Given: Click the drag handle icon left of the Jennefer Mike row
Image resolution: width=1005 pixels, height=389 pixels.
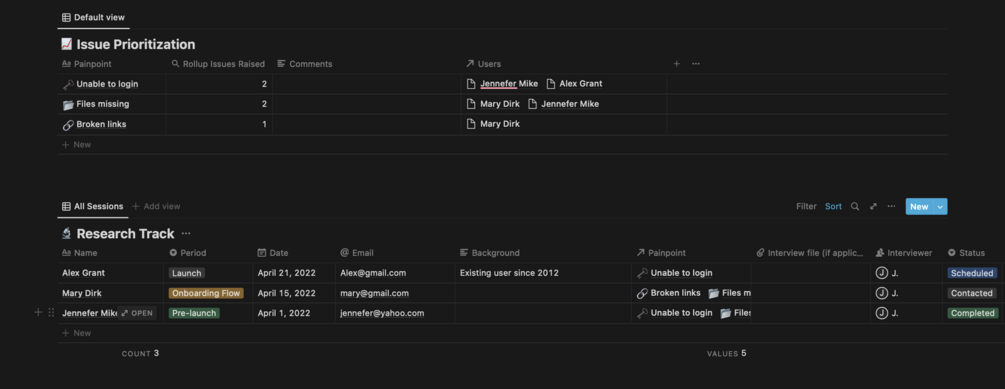Looking at the screenshot, I should coord(51,313).
